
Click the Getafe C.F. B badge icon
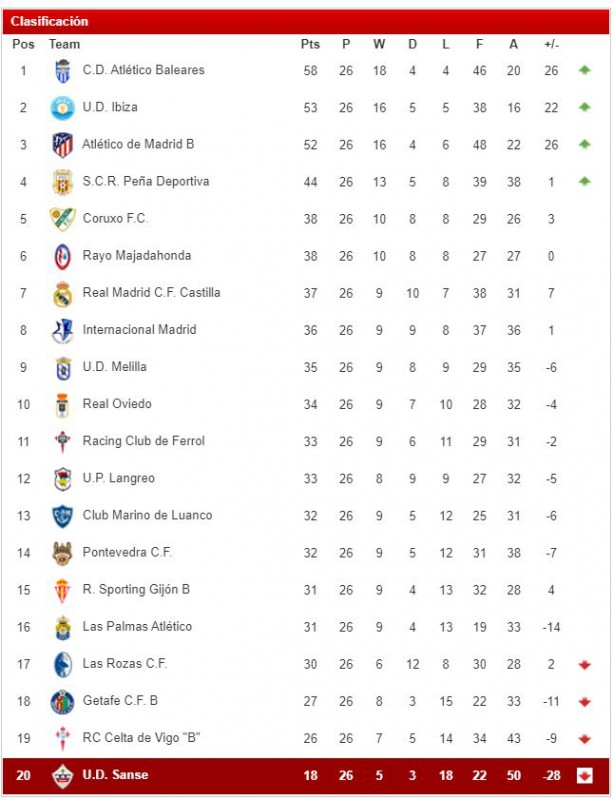(x=63, y=702)
